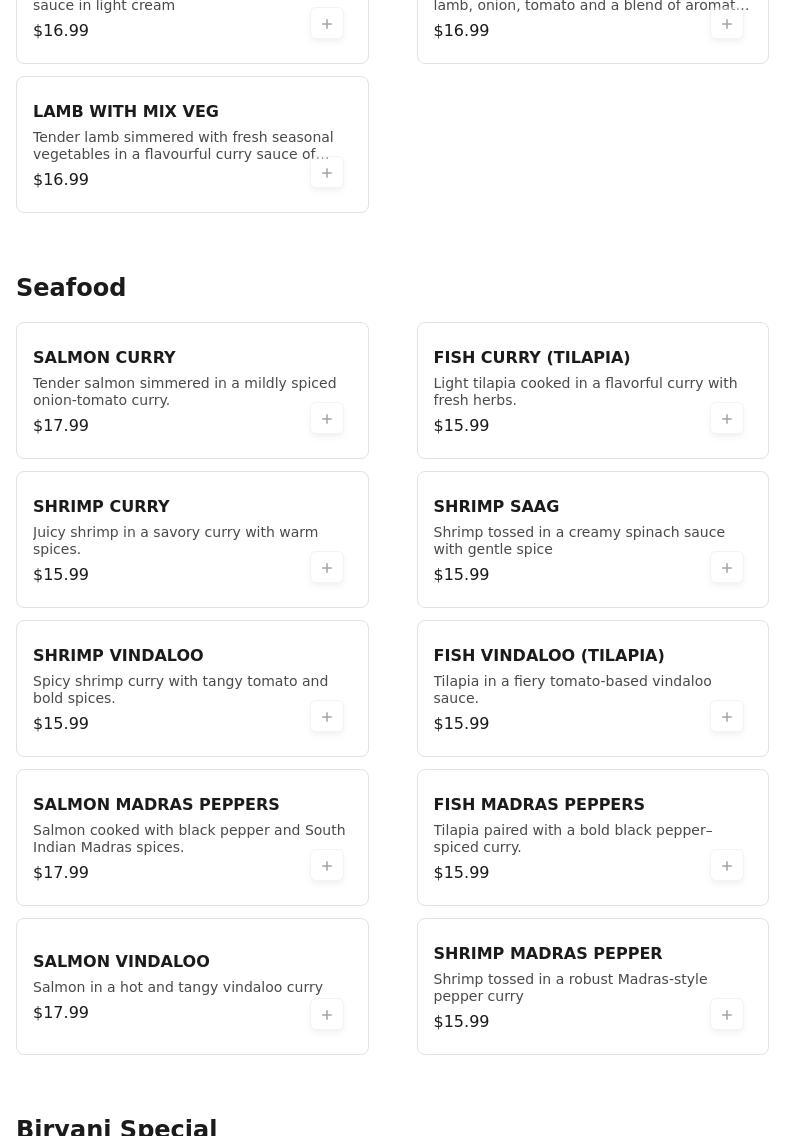Add Salmon Madras Peppers with plus icon
785x1136 pixels.
[327, 866]
